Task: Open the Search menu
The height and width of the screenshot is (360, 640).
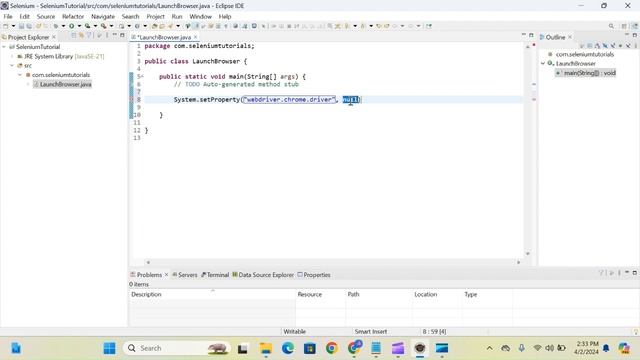Action: [x=130, y=16]
